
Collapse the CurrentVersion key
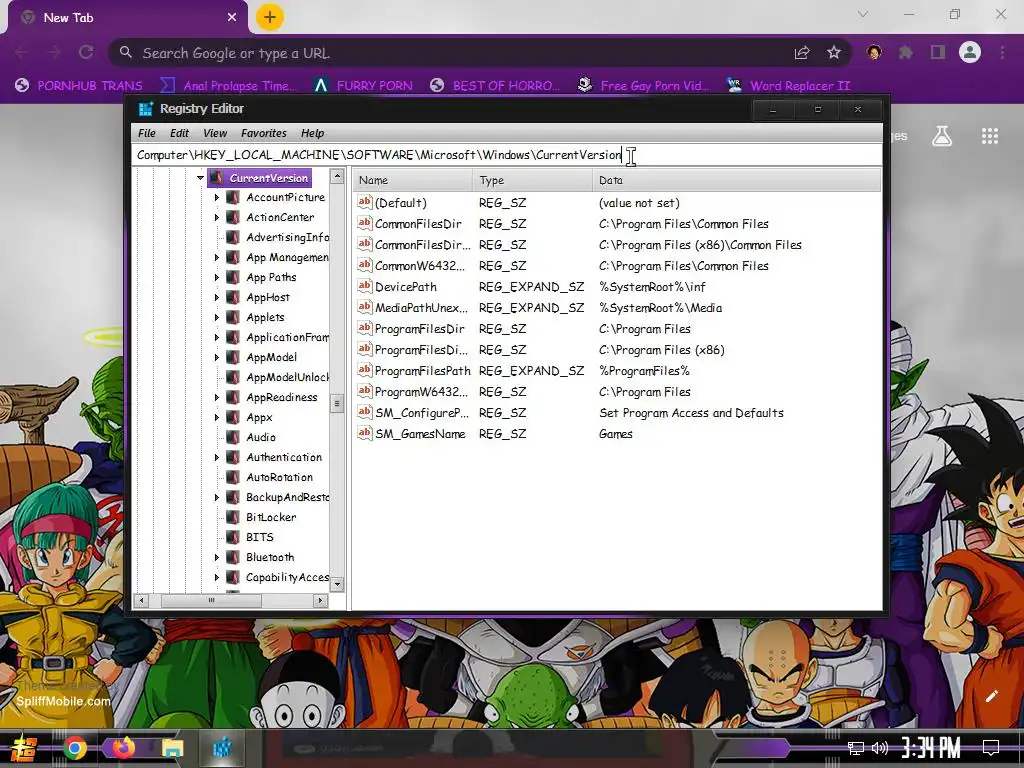200,178
